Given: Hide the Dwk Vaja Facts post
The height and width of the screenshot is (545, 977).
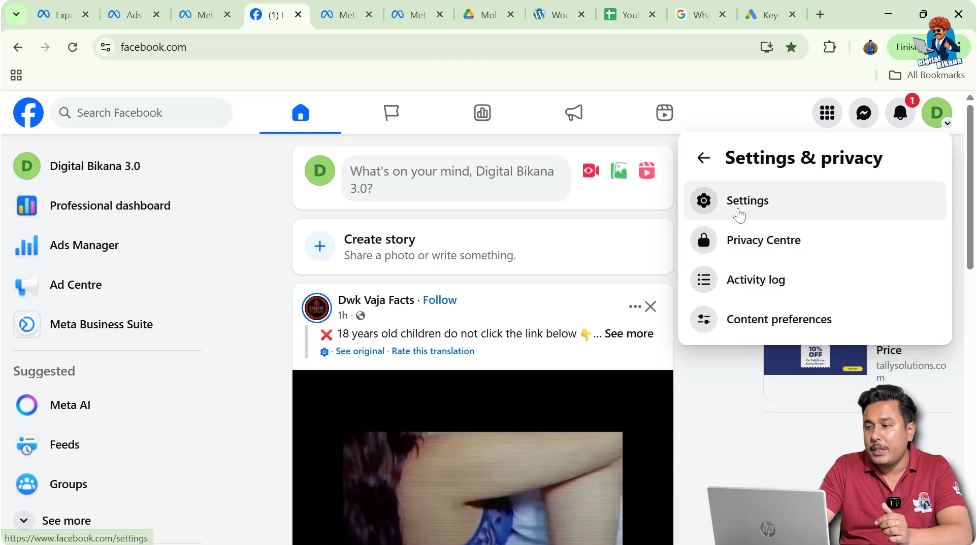Looking at the screenshot, I should coord(651,306).
